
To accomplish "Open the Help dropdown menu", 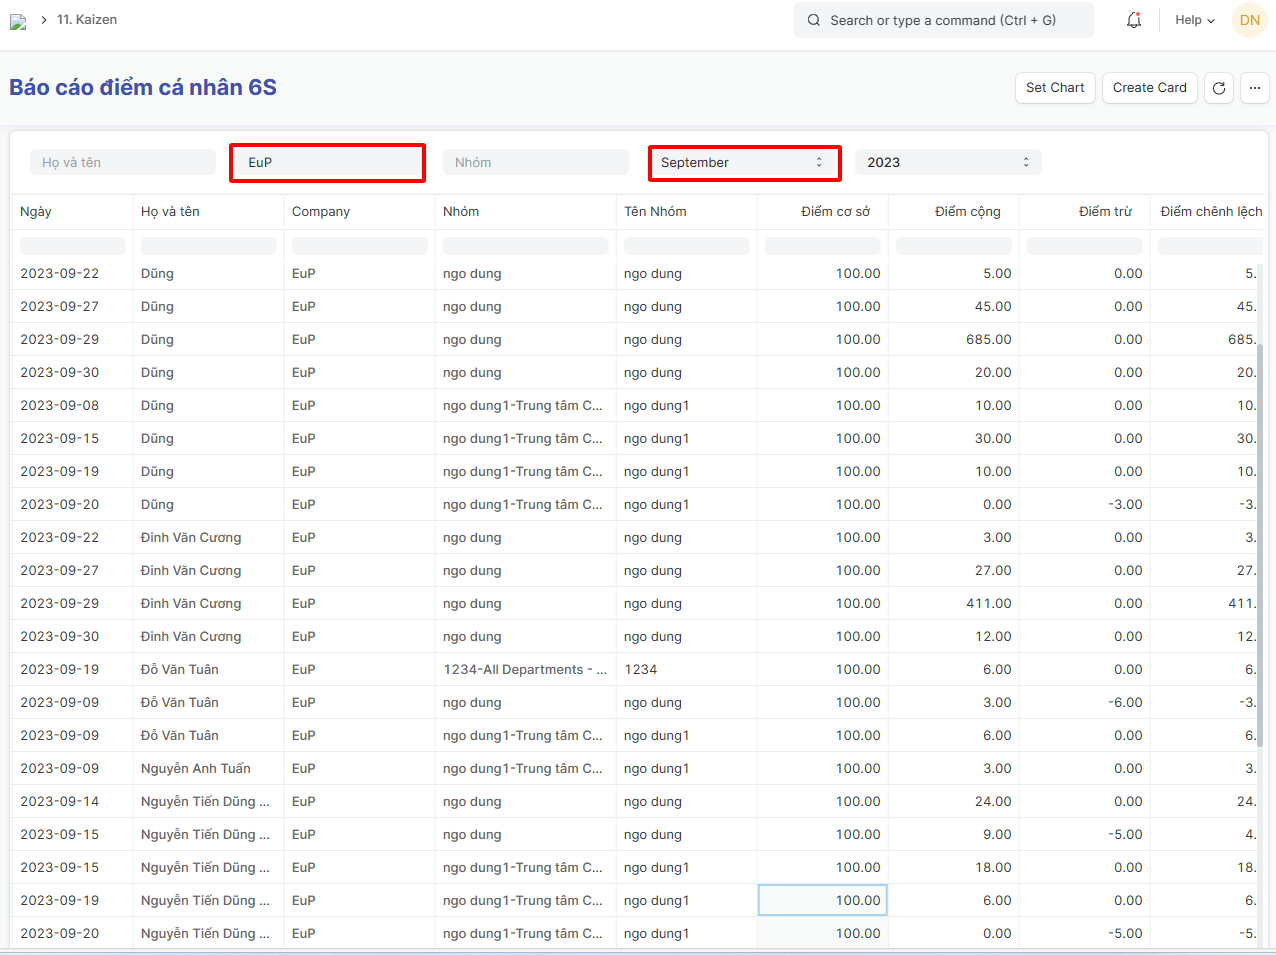I will pyautogui.click(x=1195, y=20).
